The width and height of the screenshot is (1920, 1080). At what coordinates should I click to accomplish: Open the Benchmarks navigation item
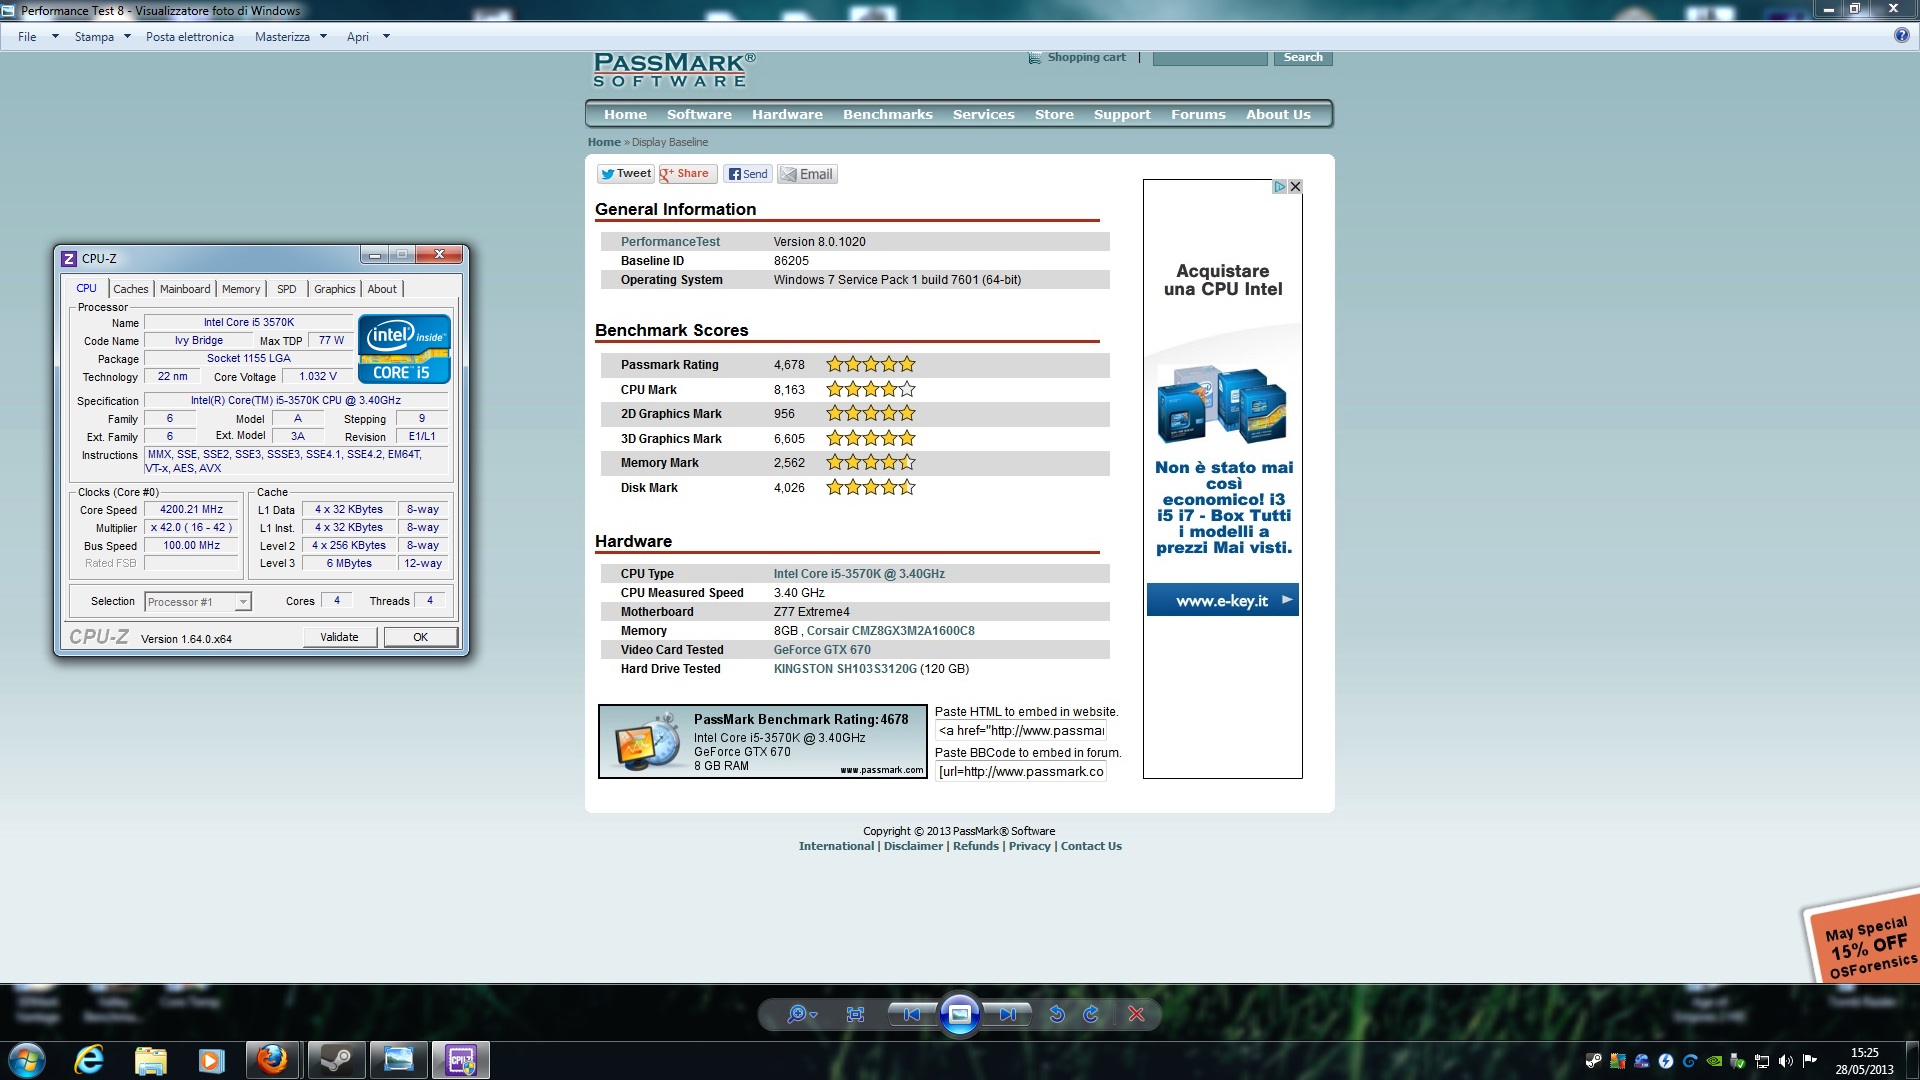click(x=887, y=115)
